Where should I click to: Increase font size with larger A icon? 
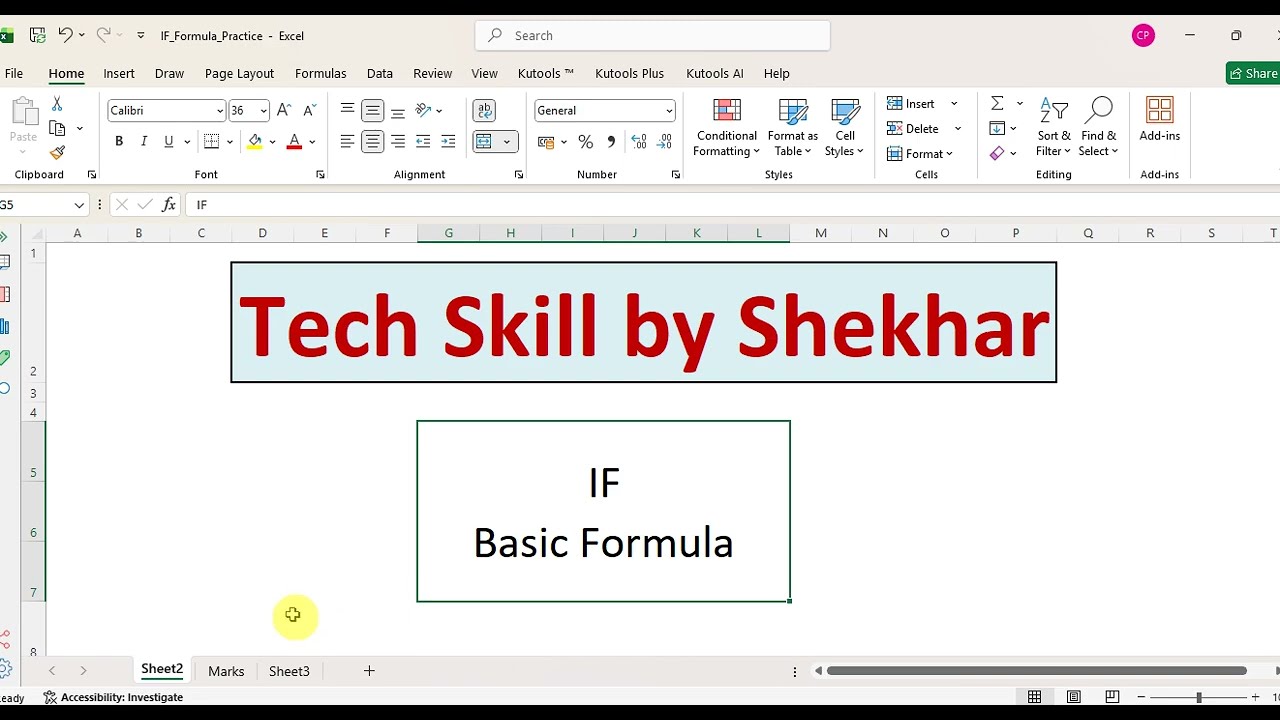[x=284, y=110]
